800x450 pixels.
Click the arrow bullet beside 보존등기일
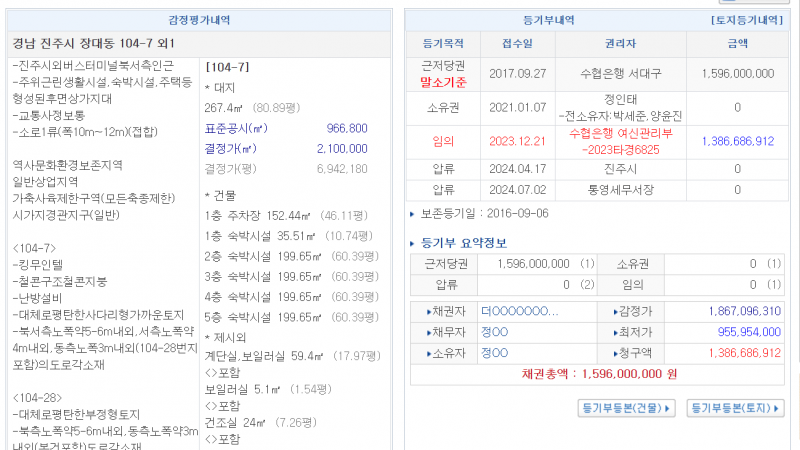[x=413, y=213]
